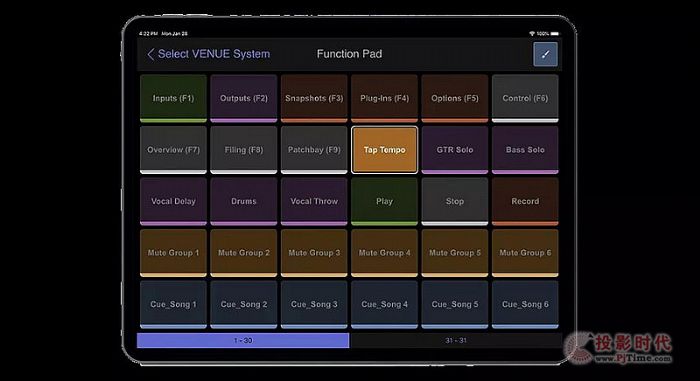Open Select VENUE System link
The height and width of the screenshot is (381, 700).
pos(214,54)
